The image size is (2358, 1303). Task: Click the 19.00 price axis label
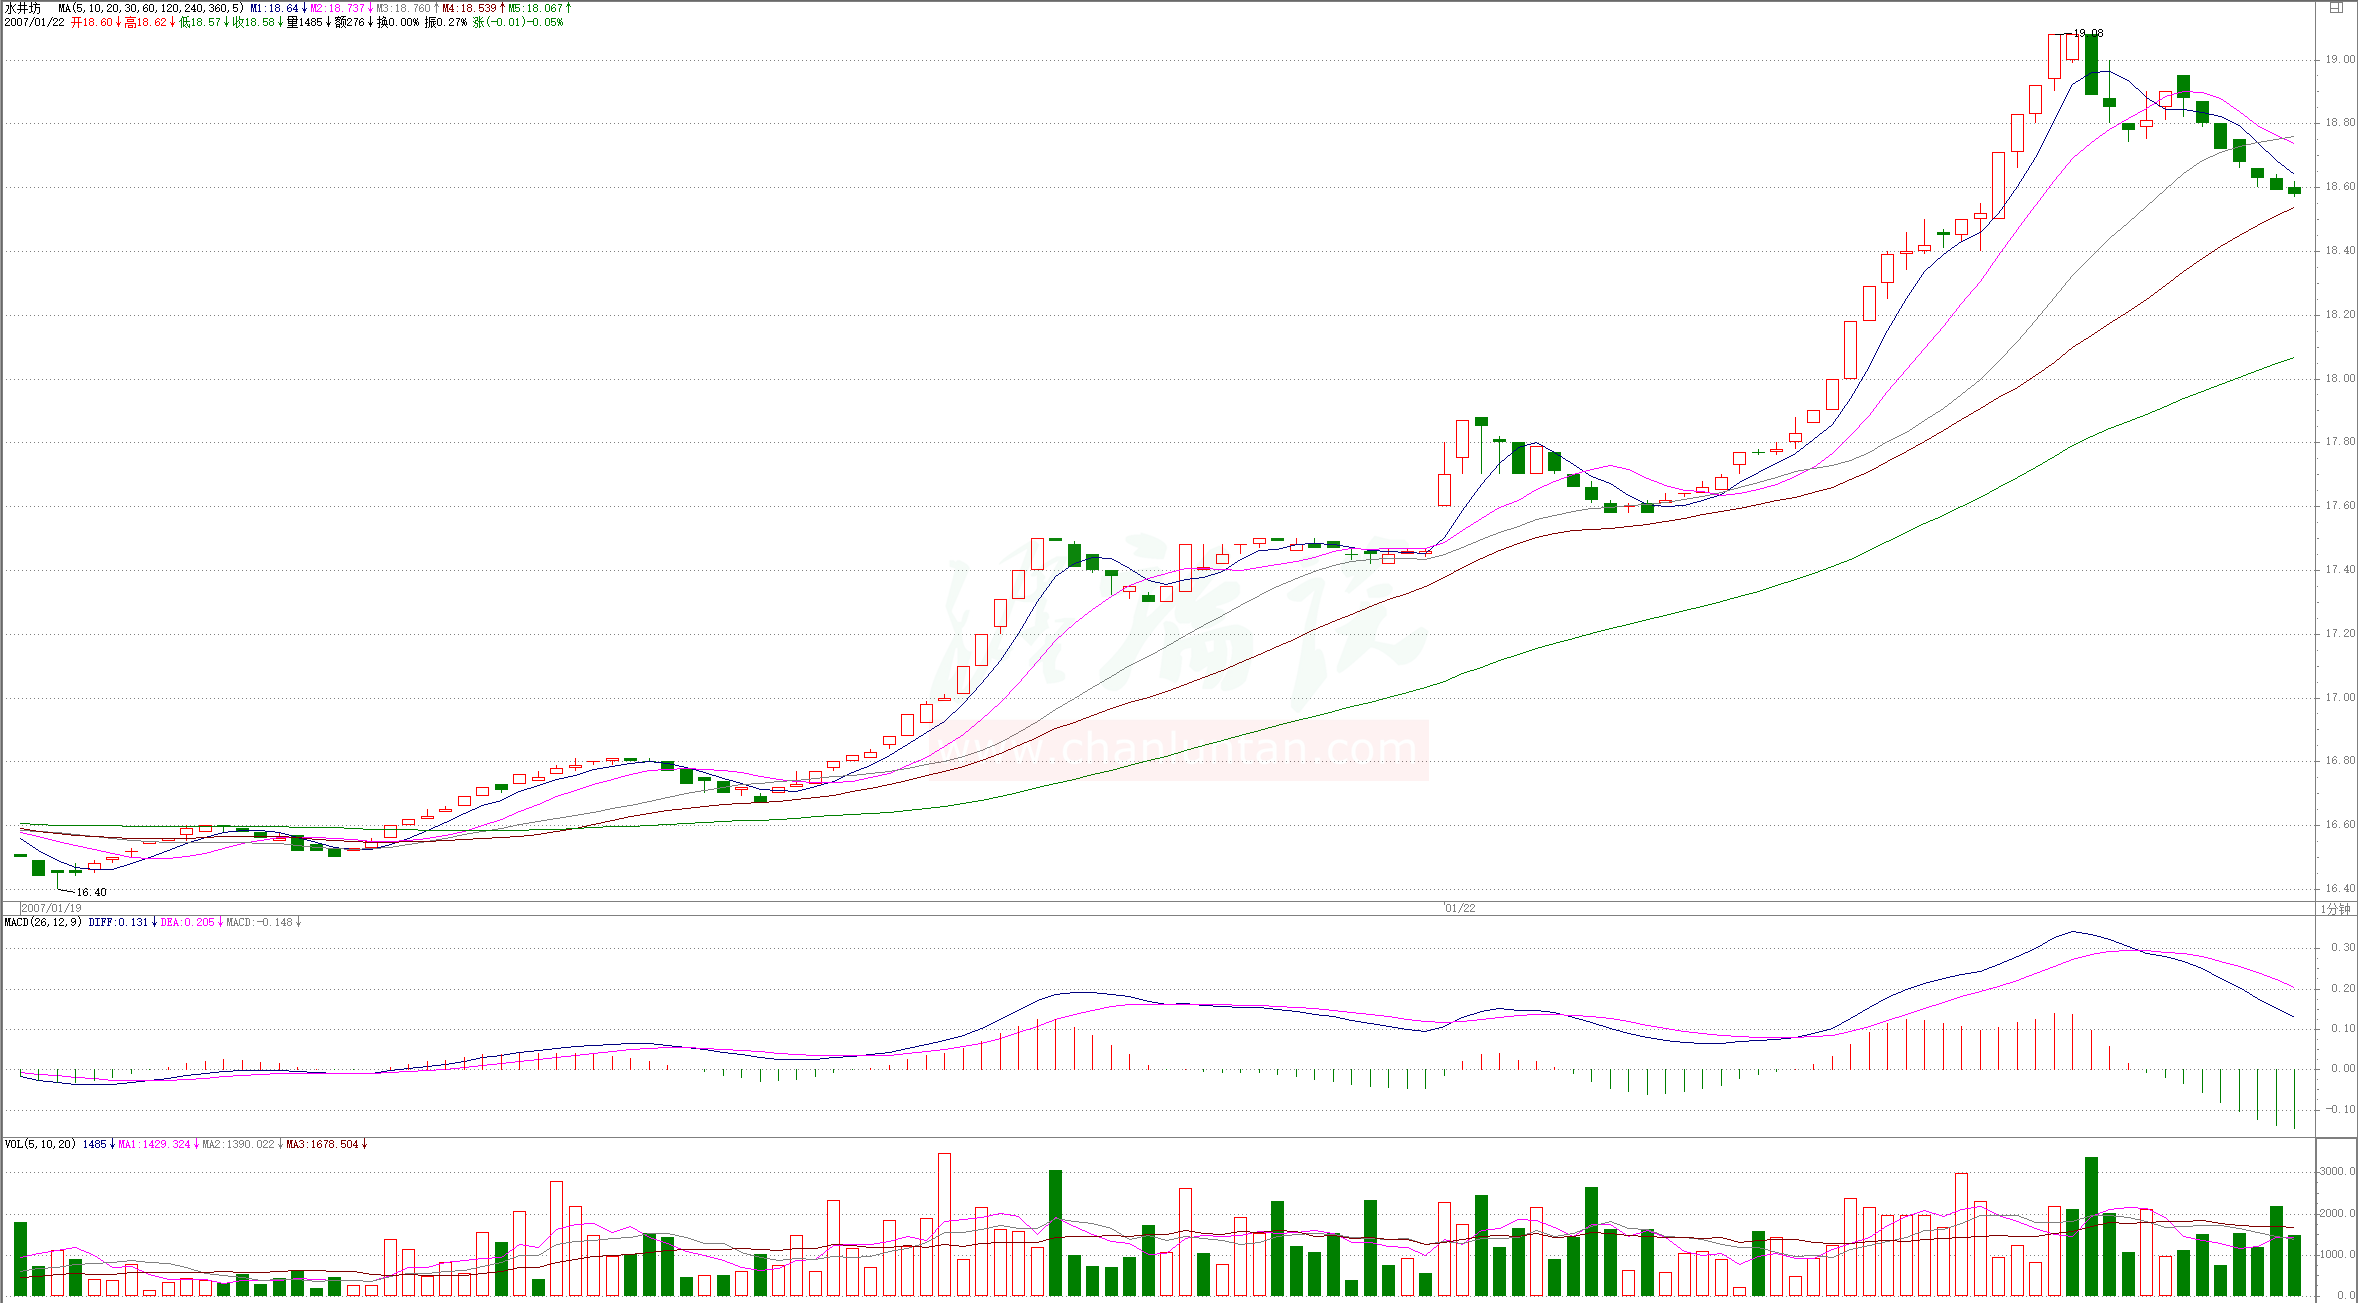pyautogui.click(x=2339, y=59)
